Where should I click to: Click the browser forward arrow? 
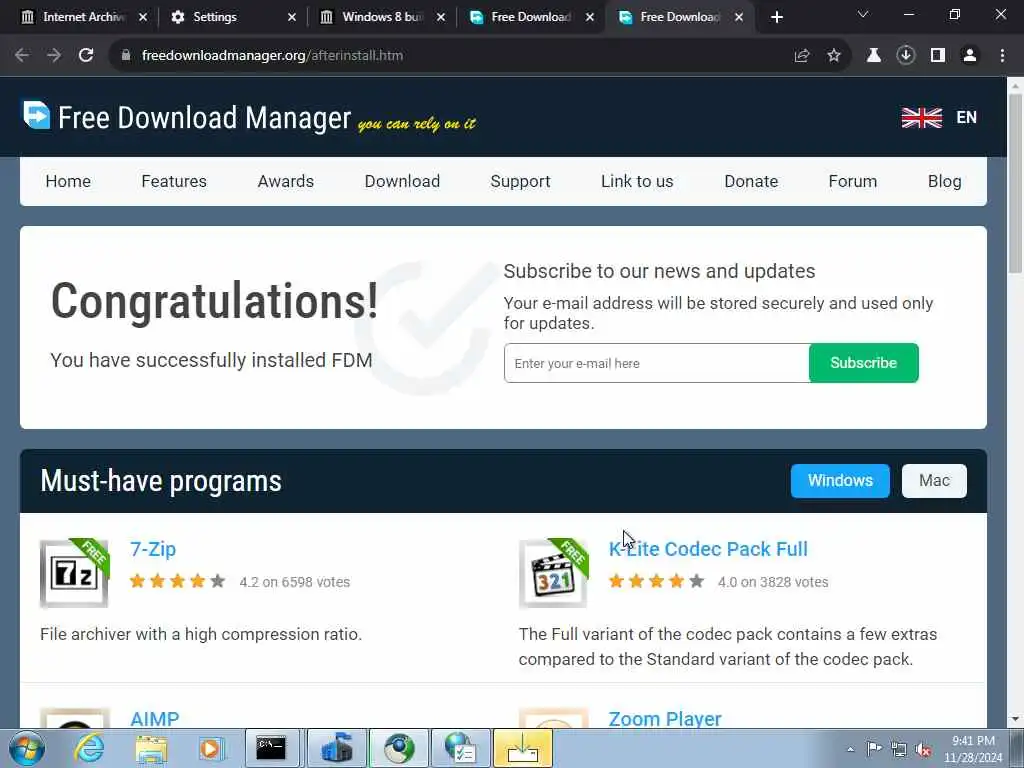pyautogui.click(x=54, y=56)
